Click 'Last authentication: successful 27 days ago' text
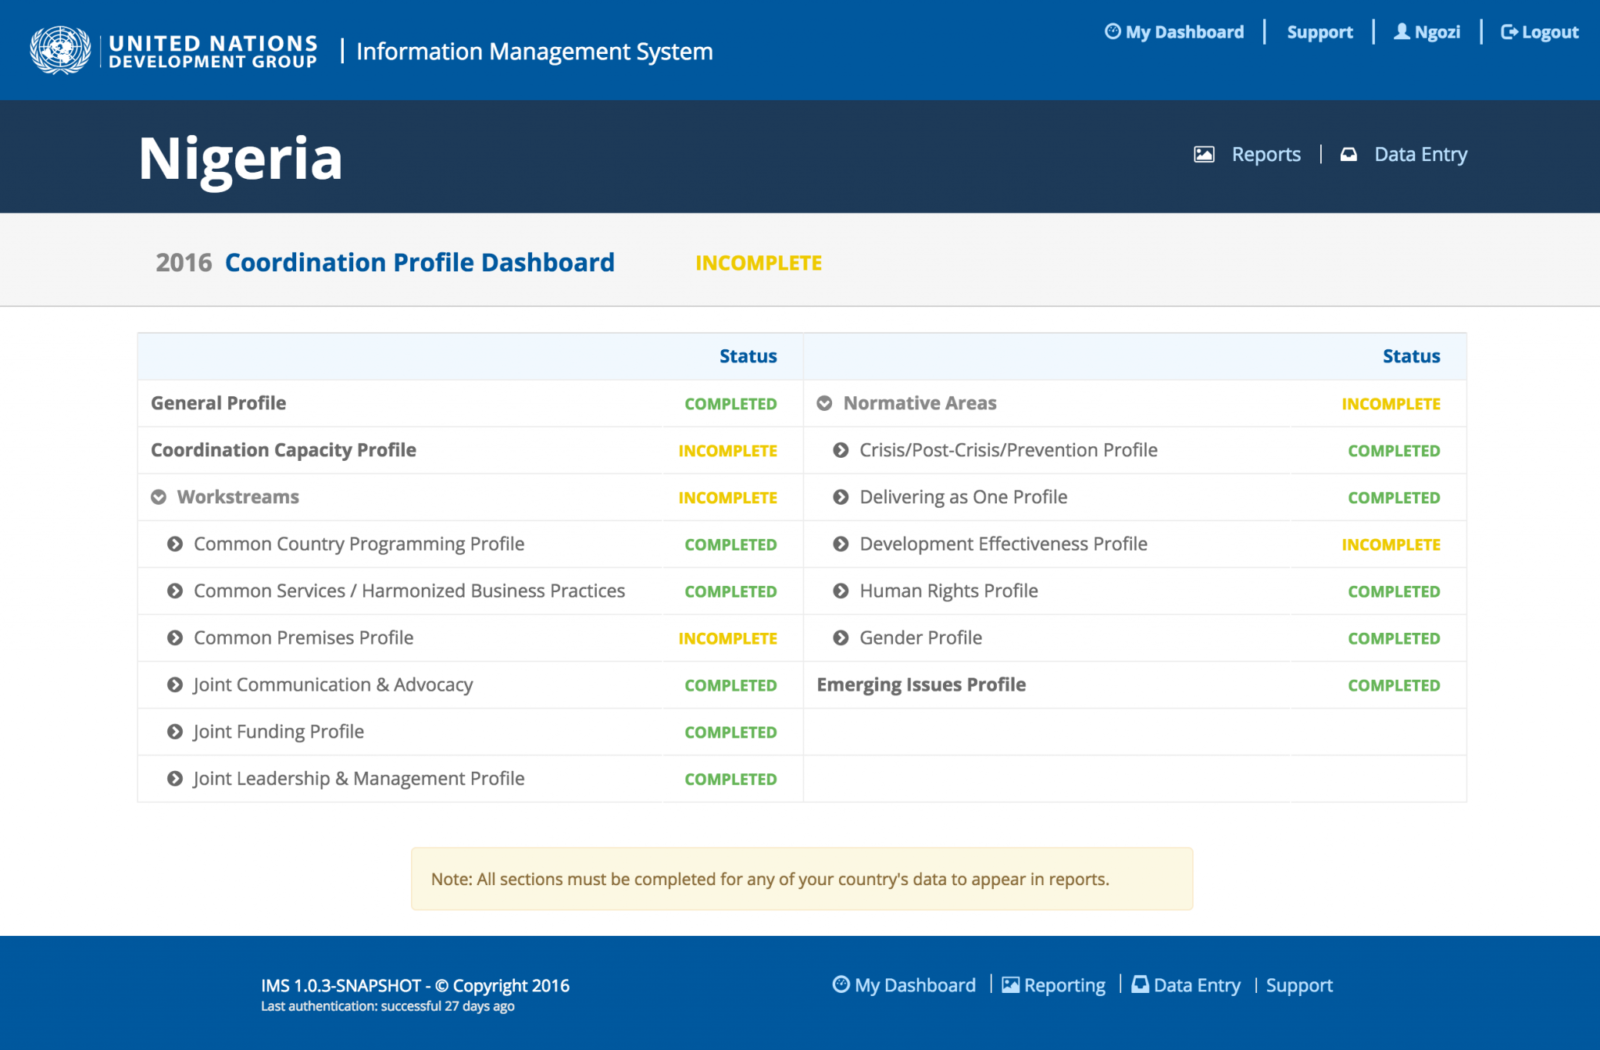This screenshot has width=1600, height=1050. point(388,1006)
